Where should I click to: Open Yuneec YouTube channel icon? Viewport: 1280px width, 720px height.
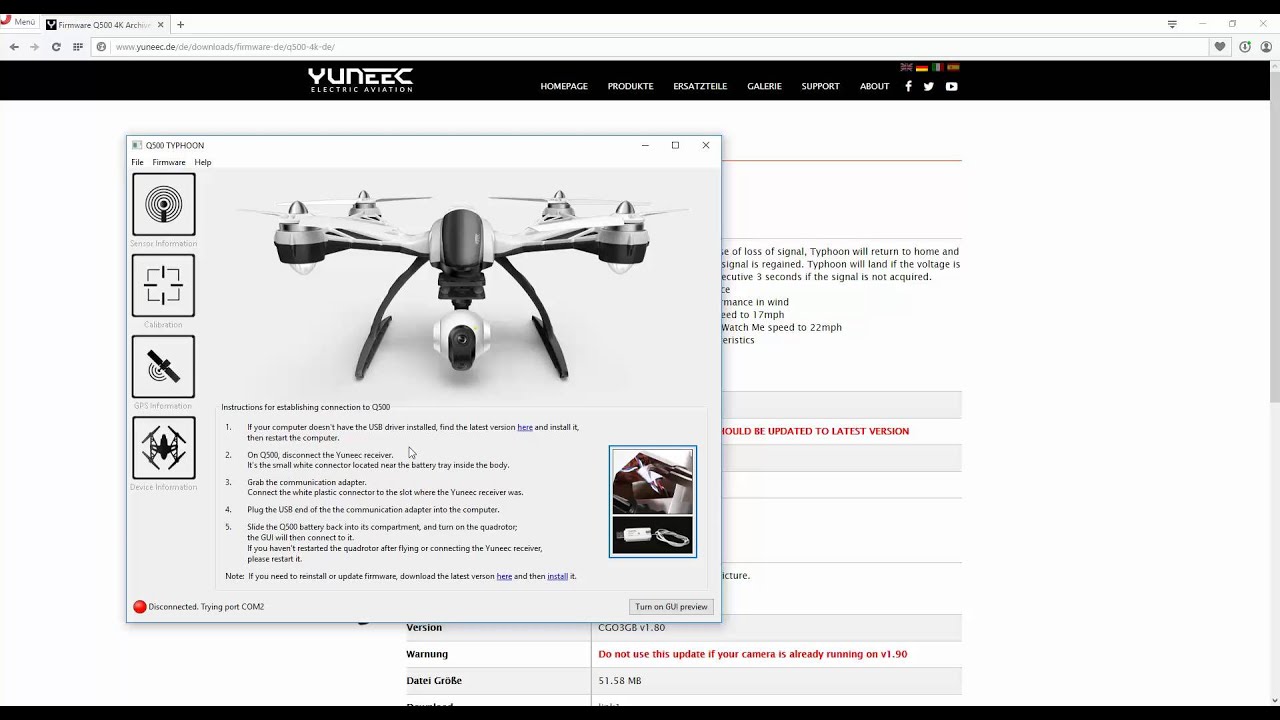click(x=951, y=86)
